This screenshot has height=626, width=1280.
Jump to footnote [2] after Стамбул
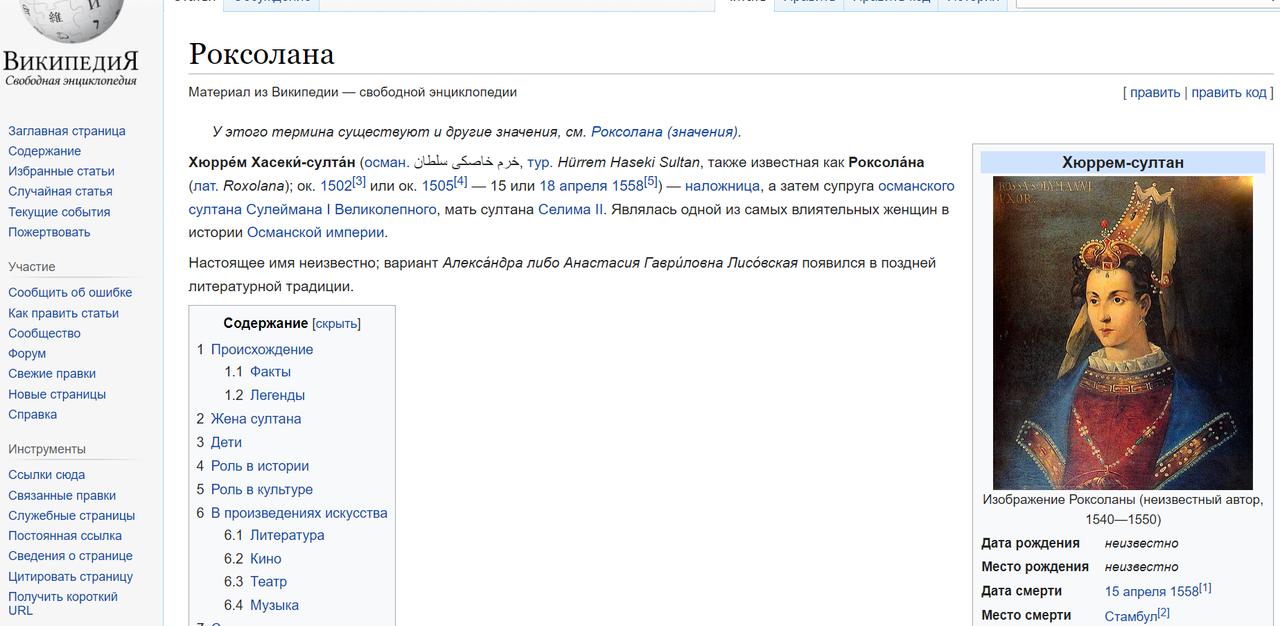pyautogui.click(x=1163, y=612)
